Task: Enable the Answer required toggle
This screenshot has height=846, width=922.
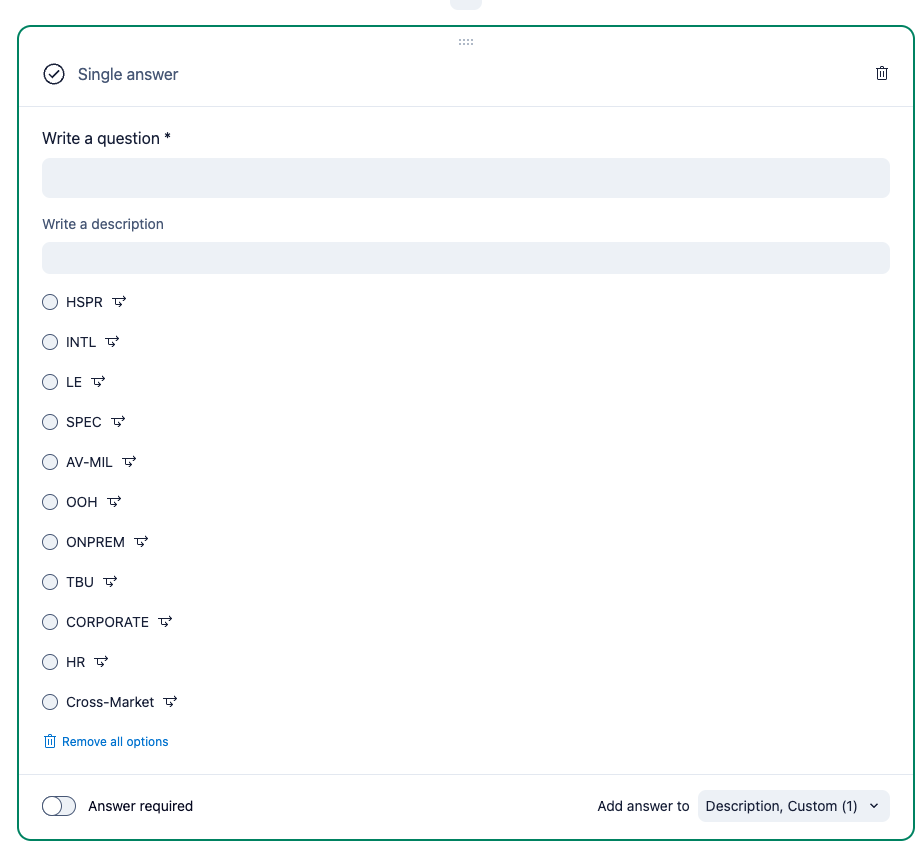Action: tap(59, 806)
